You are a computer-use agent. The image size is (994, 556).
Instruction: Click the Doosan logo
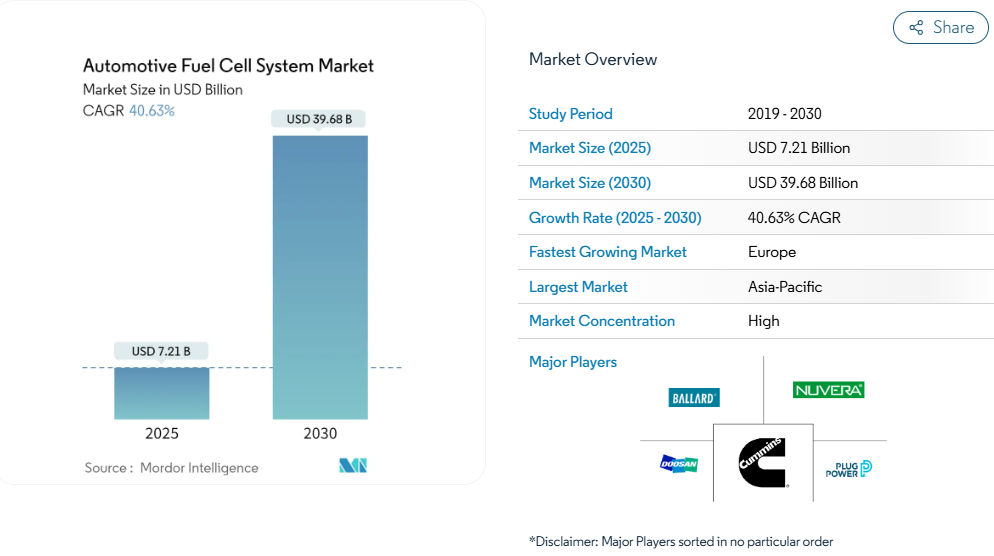(x=679, y=463)
